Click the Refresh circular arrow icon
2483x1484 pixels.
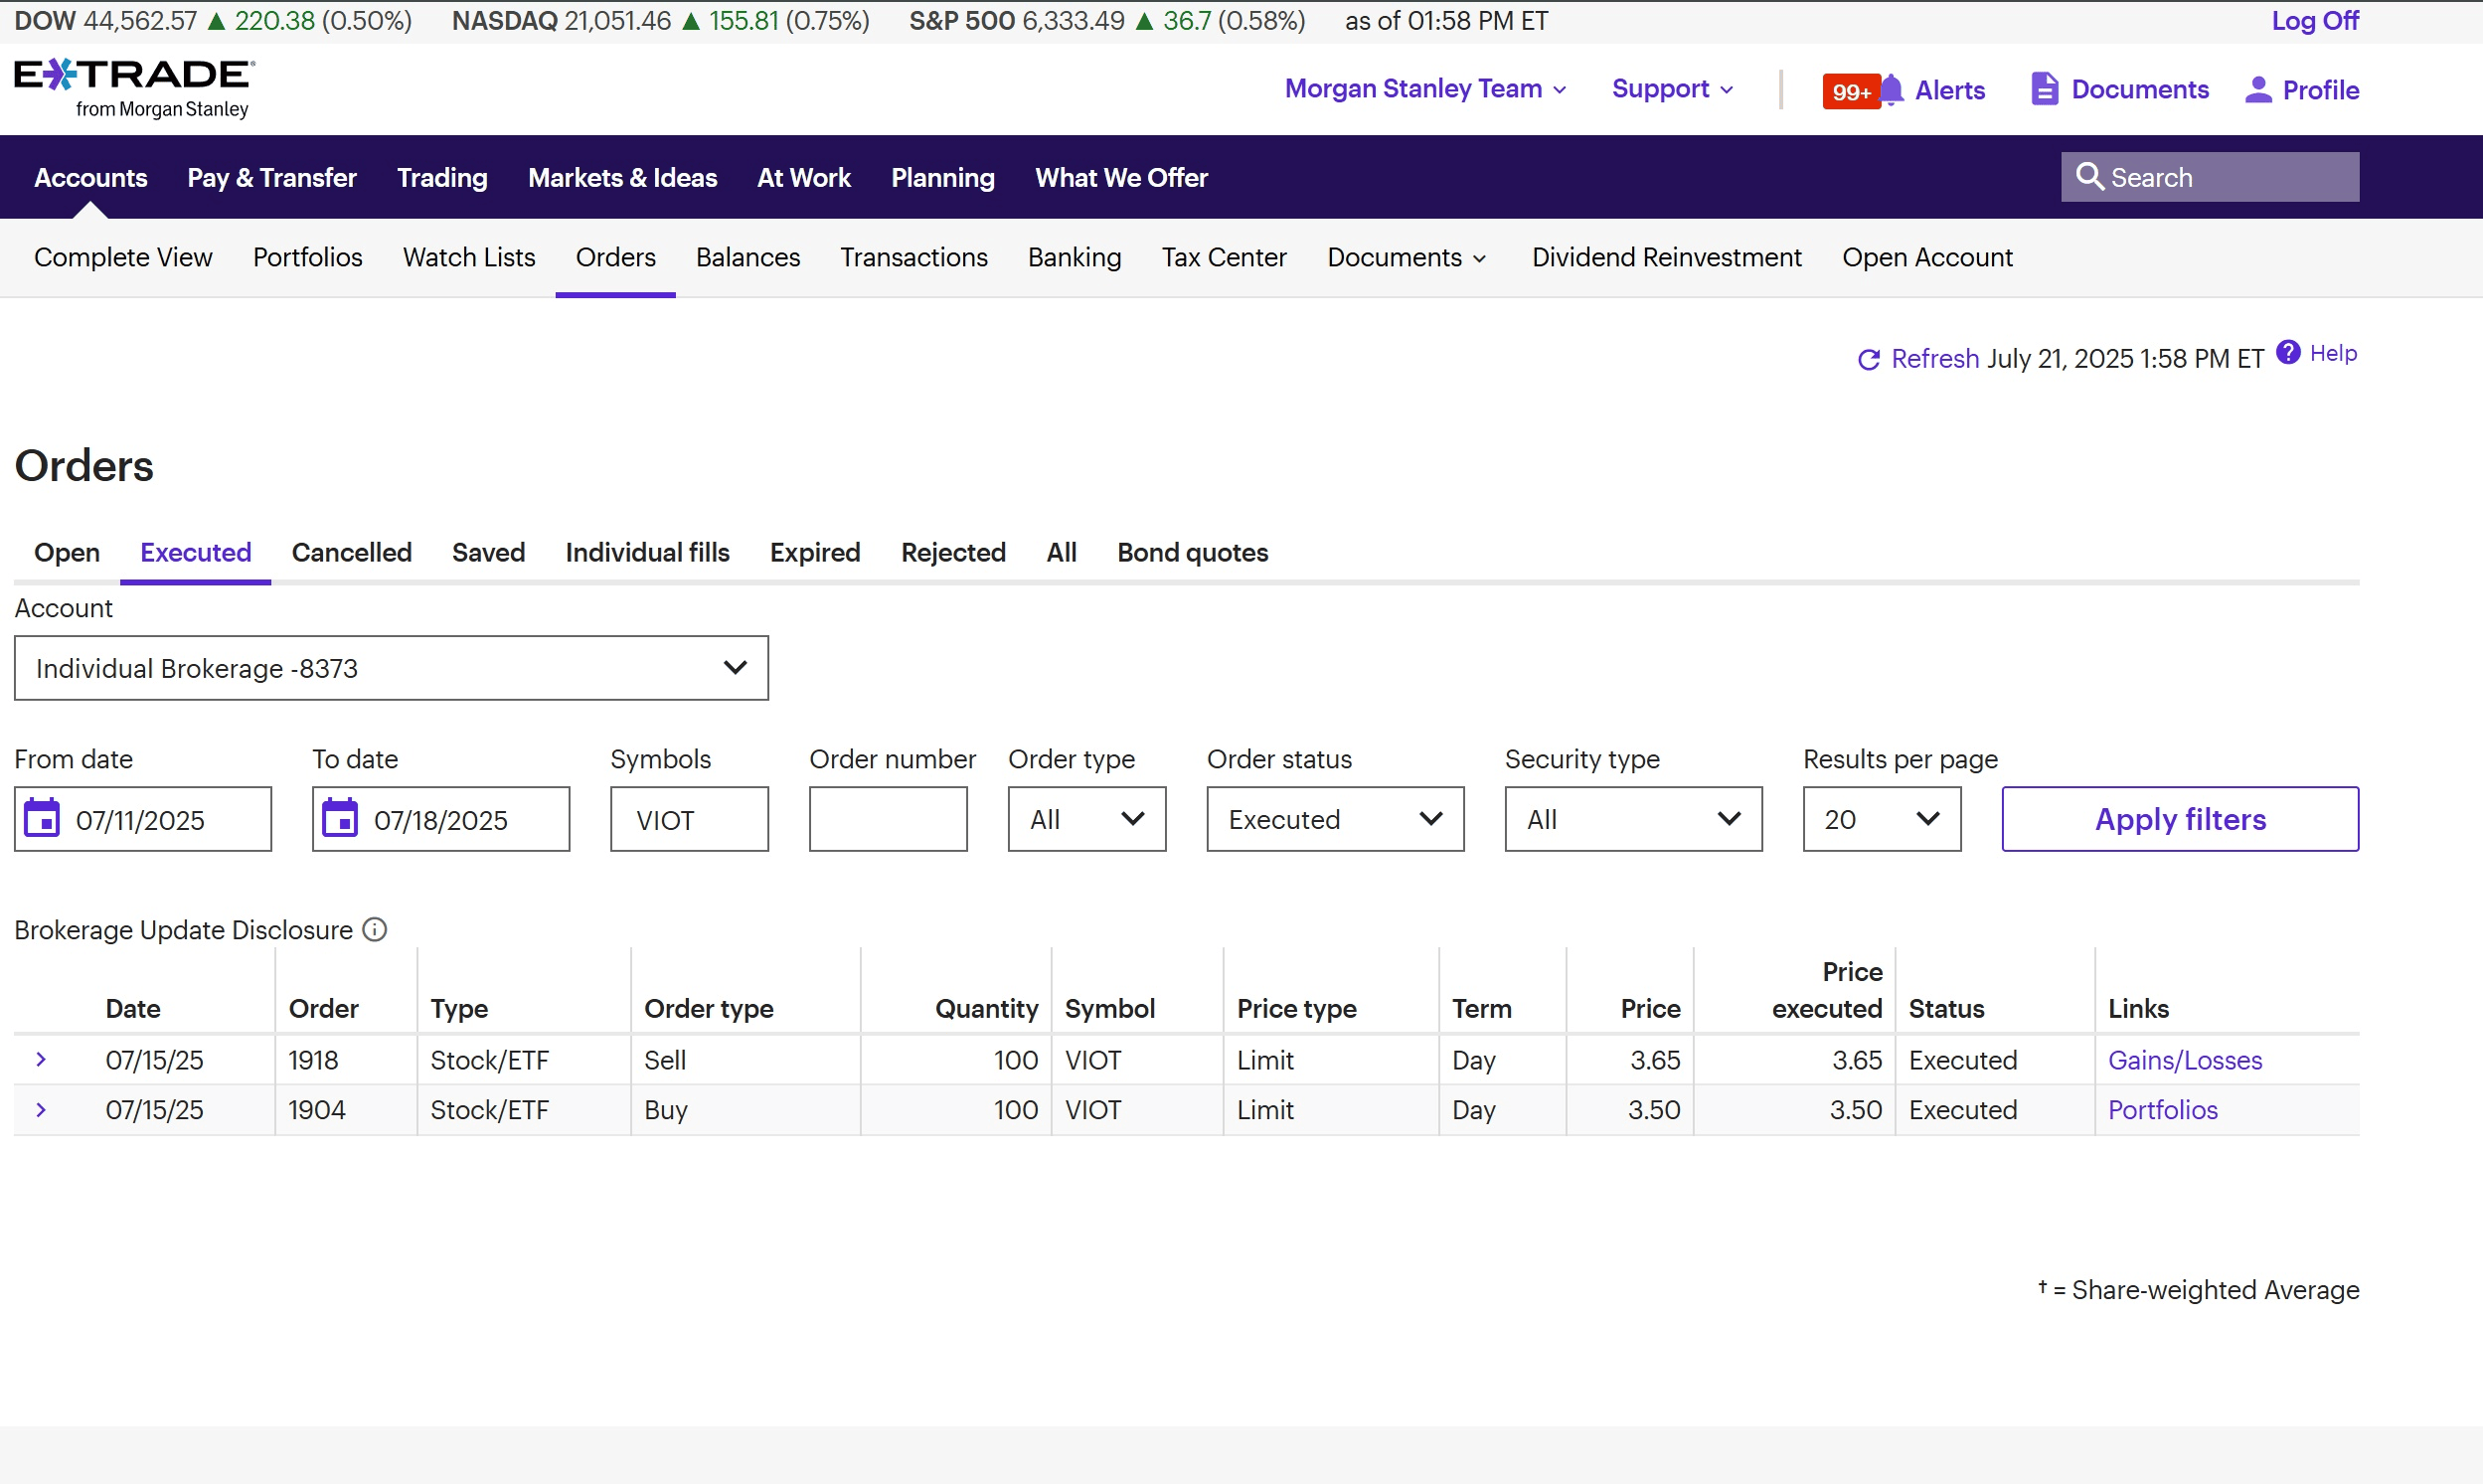[x=1868, y=360]
